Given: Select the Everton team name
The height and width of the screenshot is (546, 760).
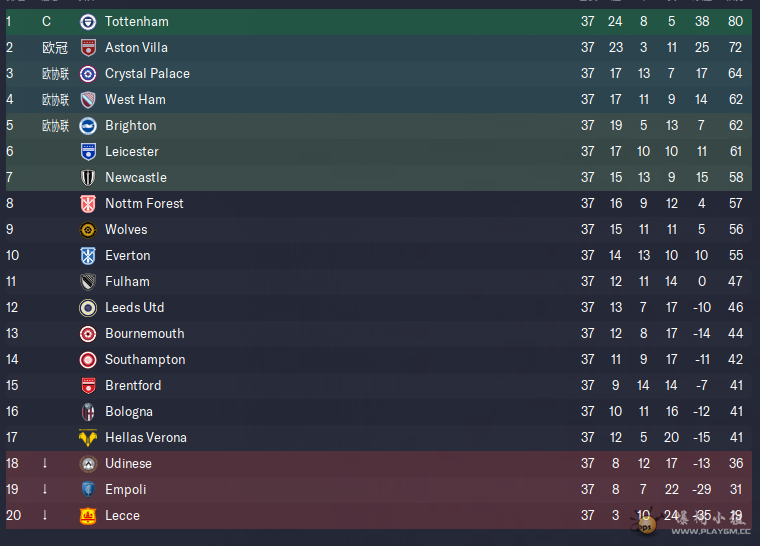Looking at the screenshot, I should tap(127, 256).
